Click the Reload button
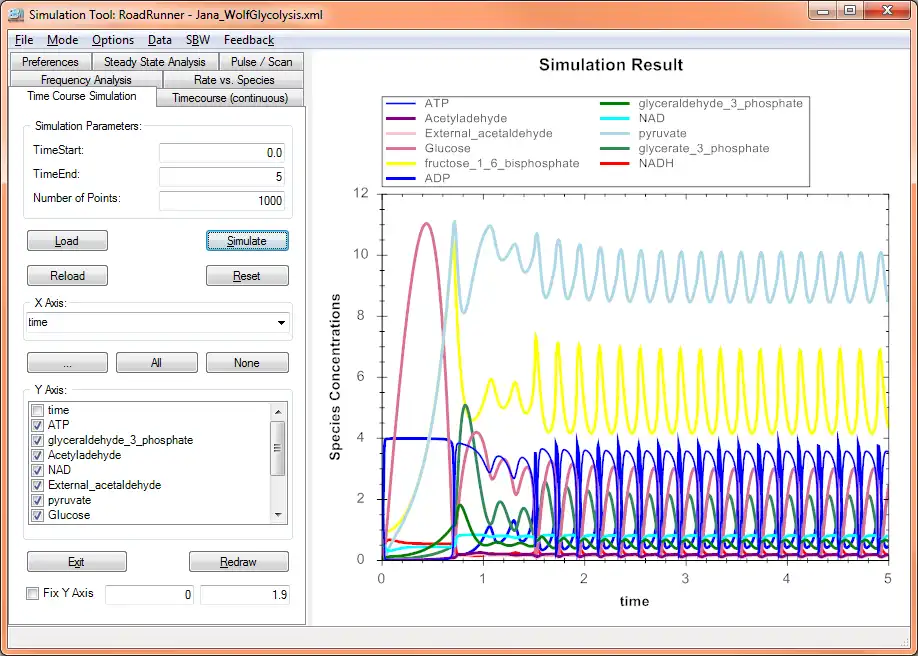Viewport: 918px width, 656px height. tap(67, 275)
